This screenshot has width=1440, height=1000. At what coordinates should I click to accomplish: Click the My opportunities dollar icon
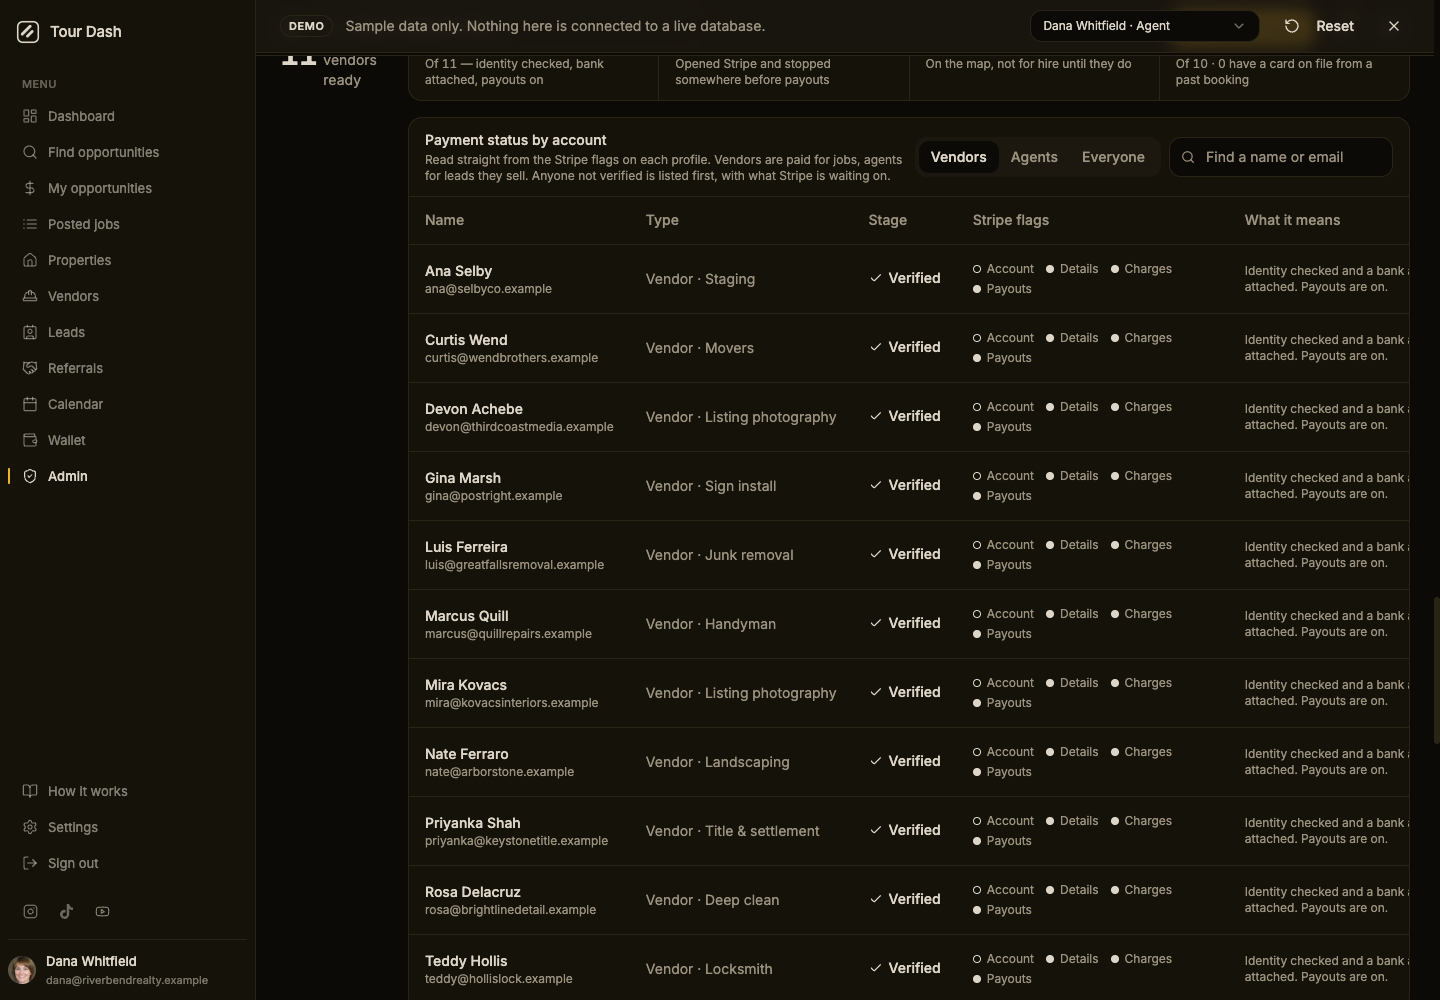click(30, 189)
